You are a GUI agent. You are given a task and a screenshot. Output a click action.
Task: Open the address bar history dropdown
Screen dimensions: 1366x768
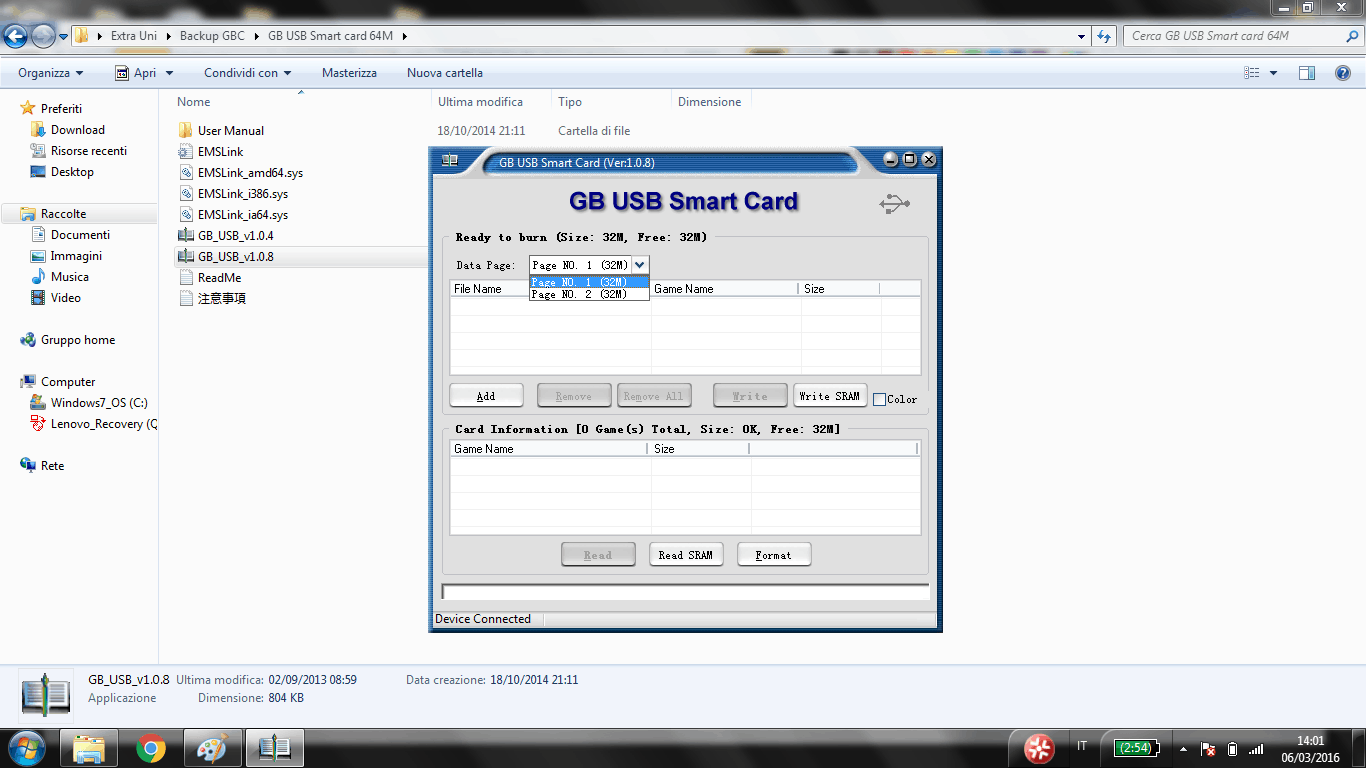click(x=1082, y=36)
